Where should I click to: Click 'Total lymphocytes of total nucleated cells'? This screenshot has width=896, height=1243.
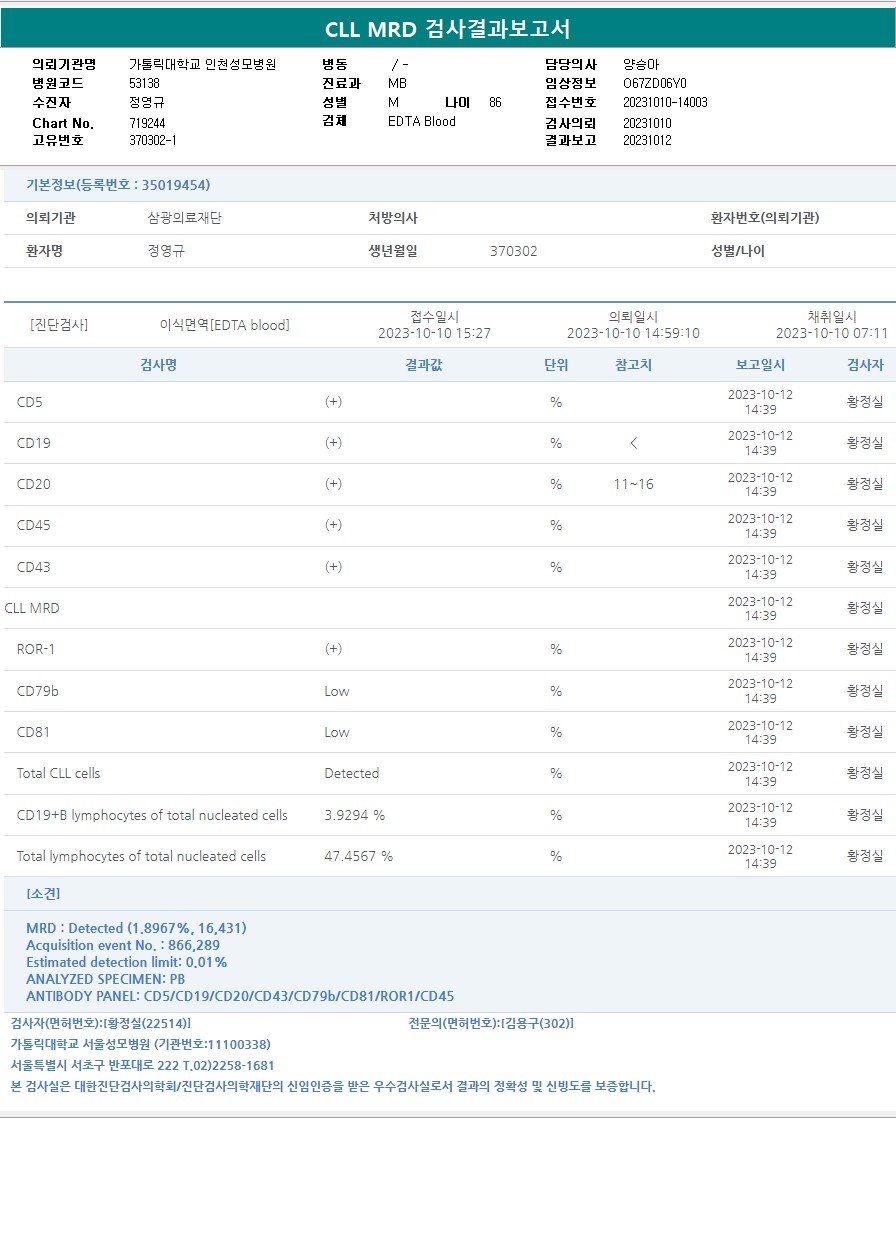[x=142, y=856]
